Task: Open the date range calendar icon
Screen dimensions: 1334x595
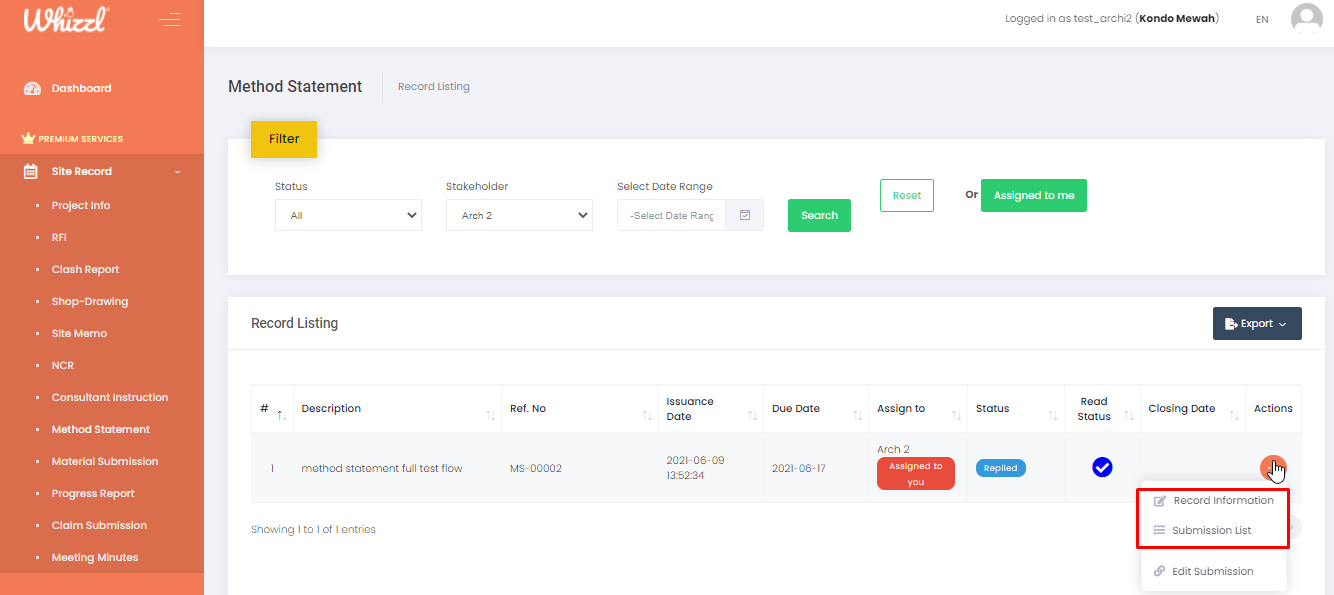Action: (x=745, y=215)
